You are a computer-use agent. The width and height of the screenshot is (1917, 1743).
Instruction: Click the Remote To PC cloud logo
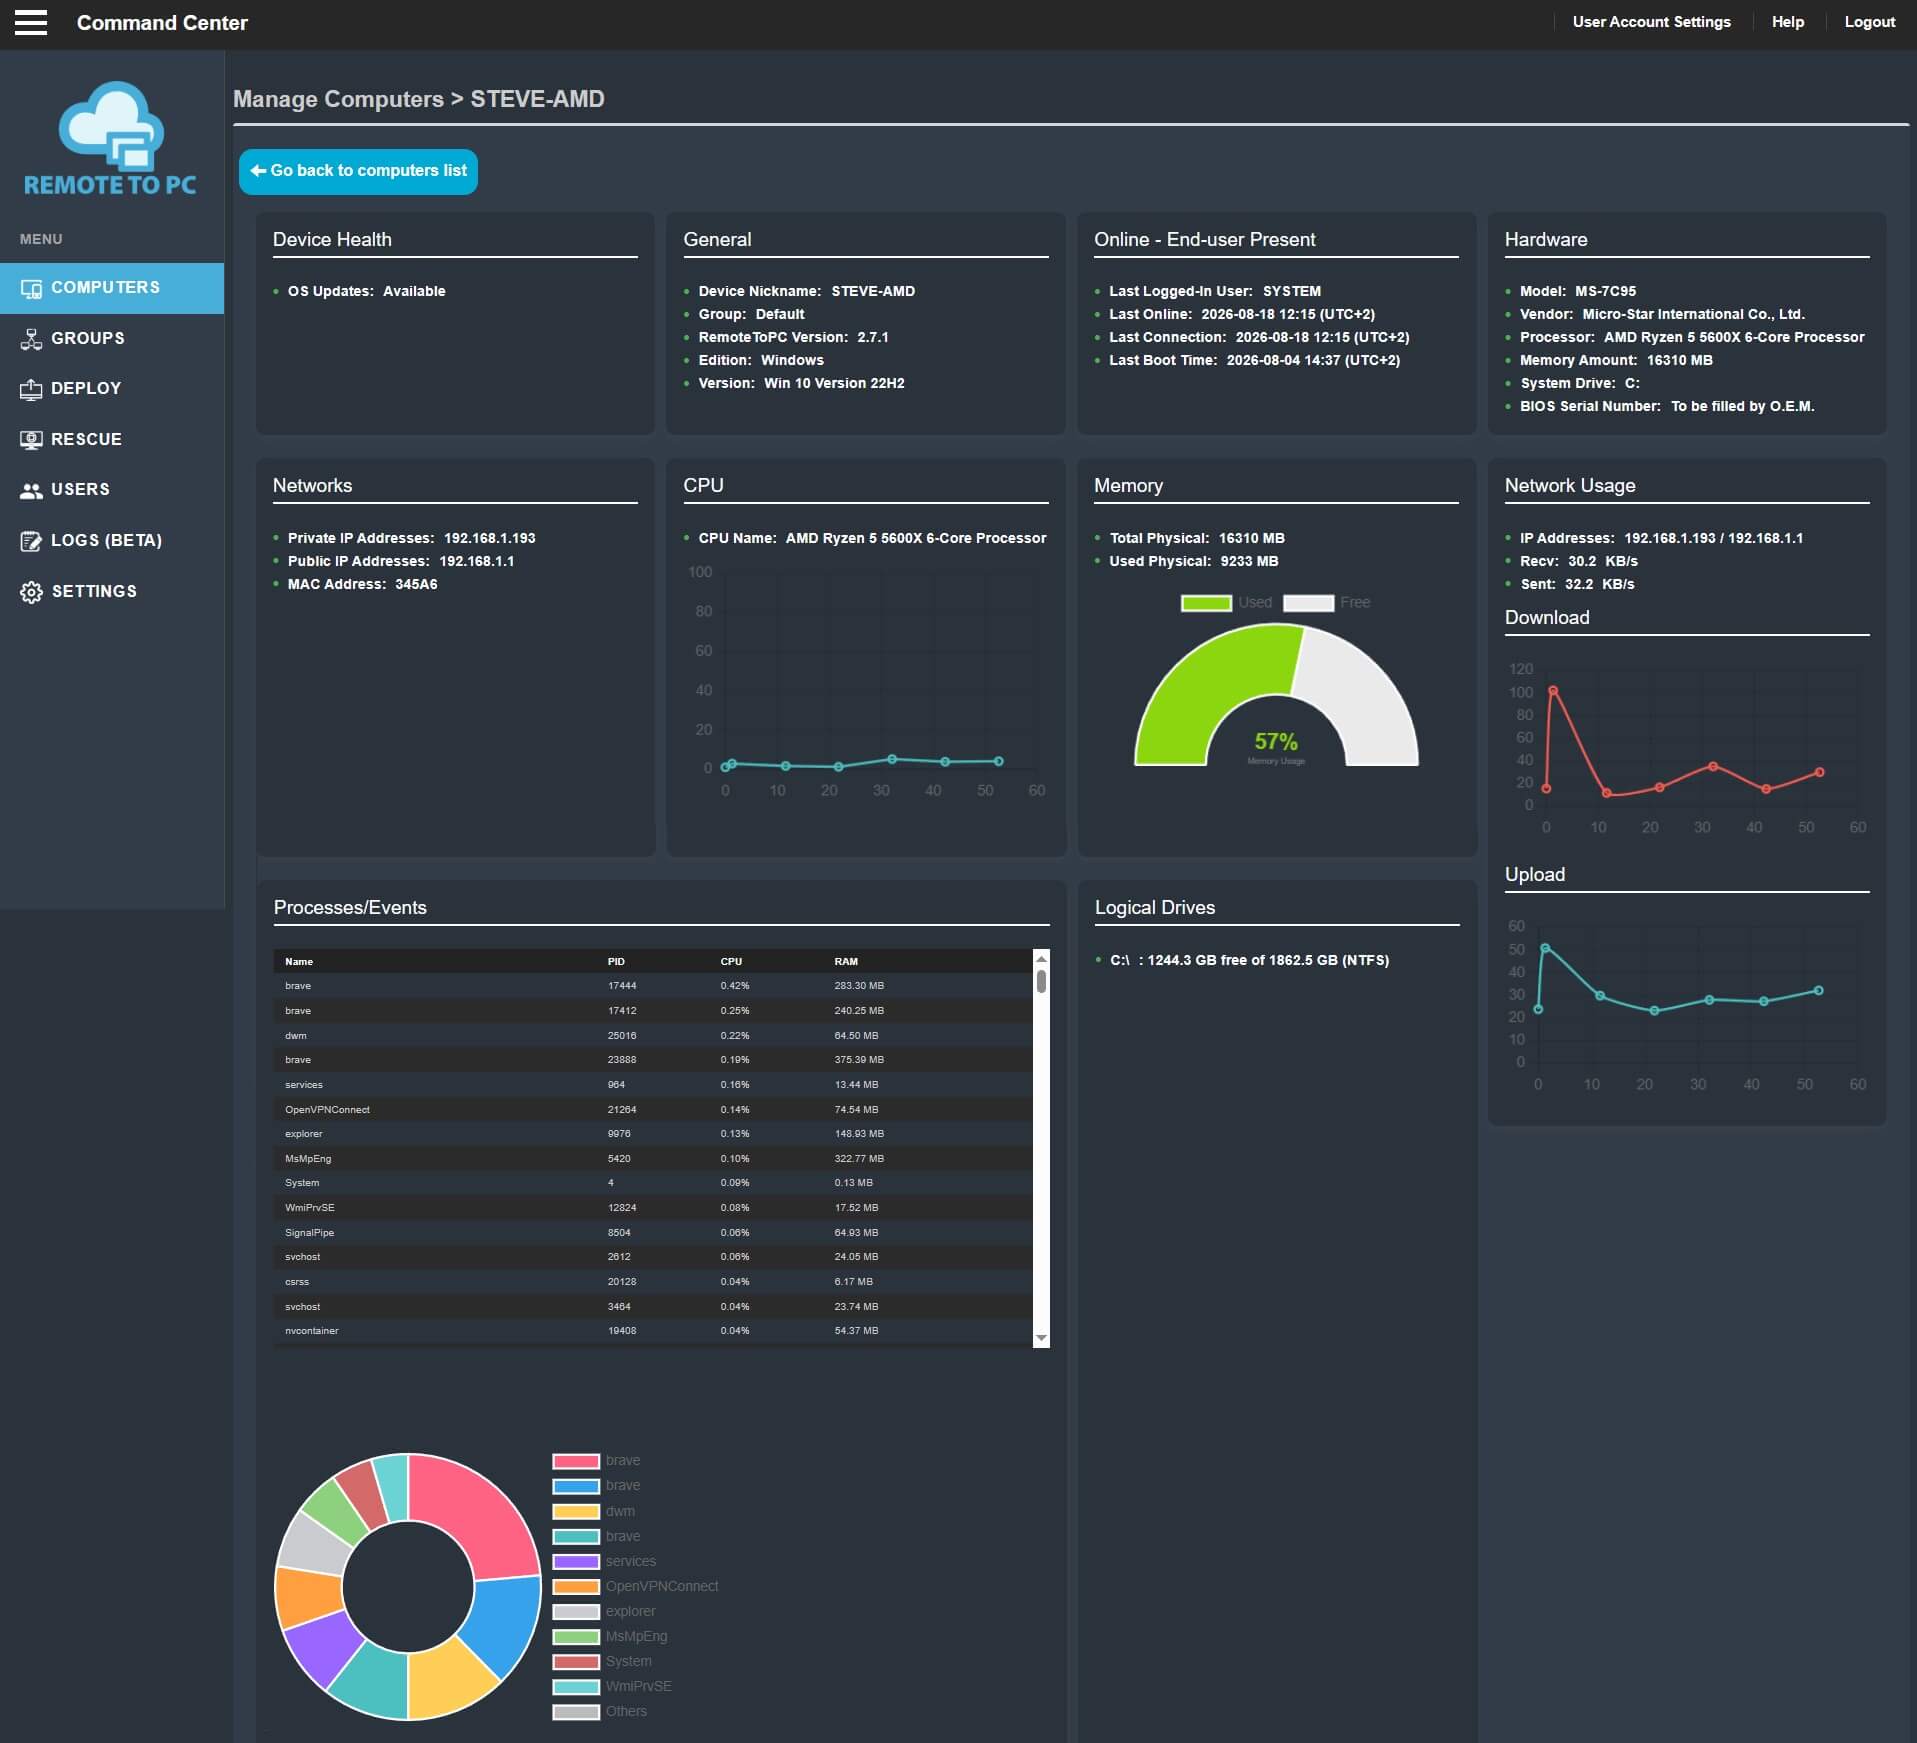(110, 138)
